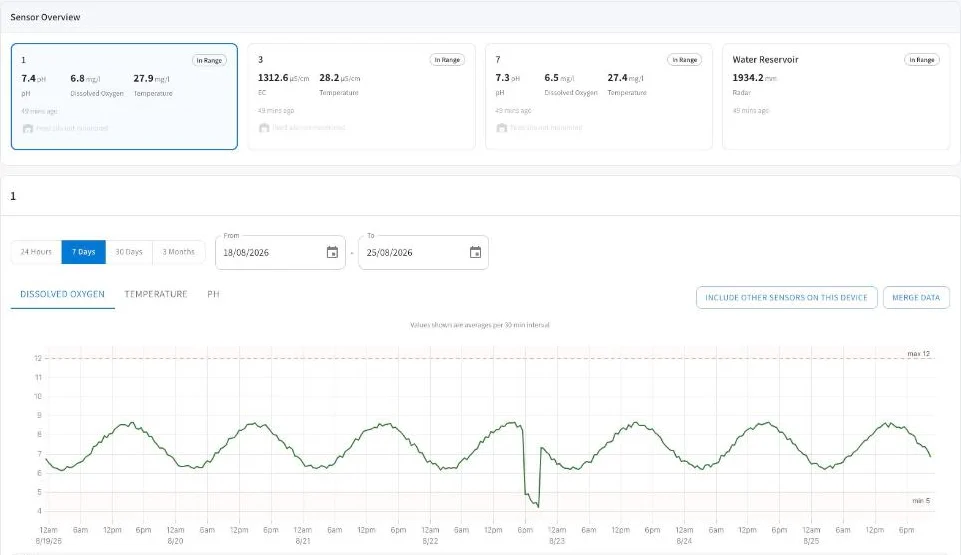The image size is (961, 555).
Task: Click the feed icon on sensor 3 card
Action: [264, 128]
